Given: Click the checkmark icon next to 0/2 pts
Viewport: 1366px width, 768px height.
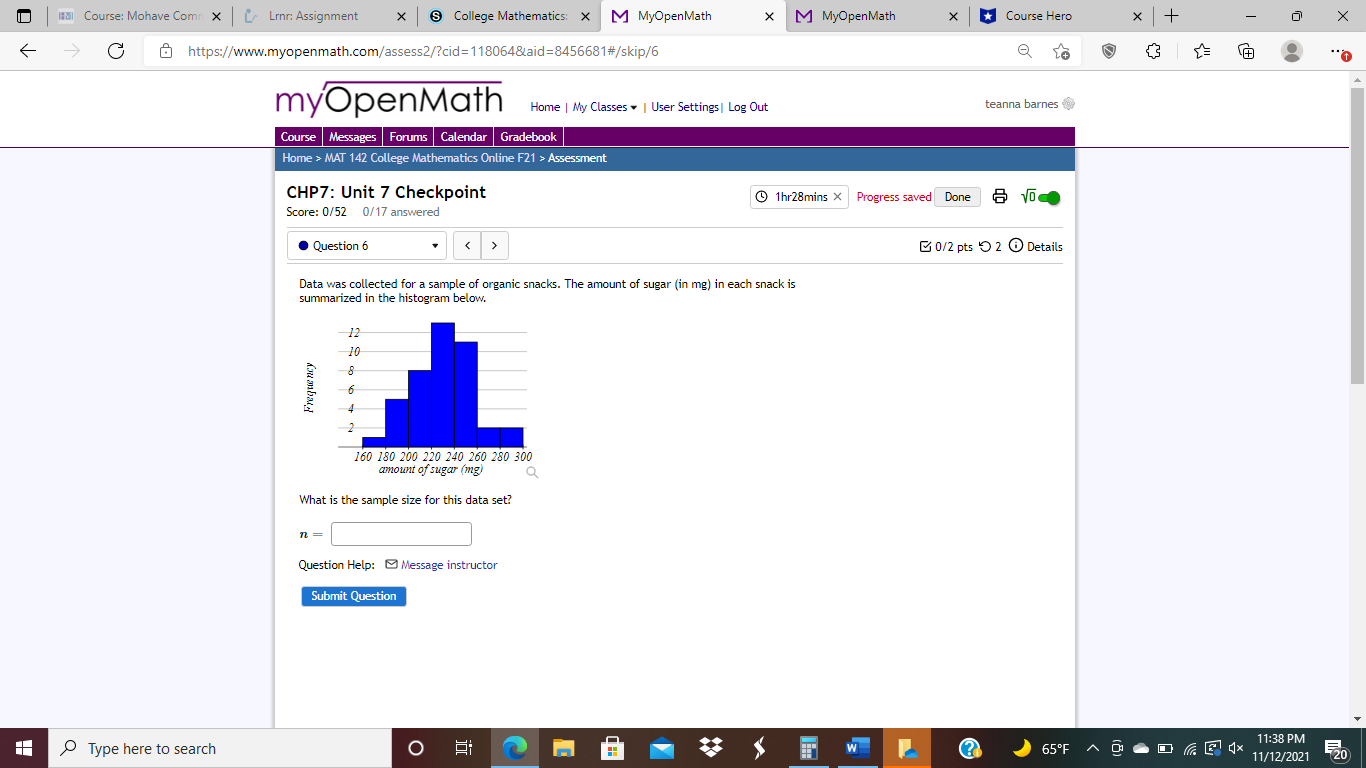Looking at the screenshot, I should tap(926, 246).
